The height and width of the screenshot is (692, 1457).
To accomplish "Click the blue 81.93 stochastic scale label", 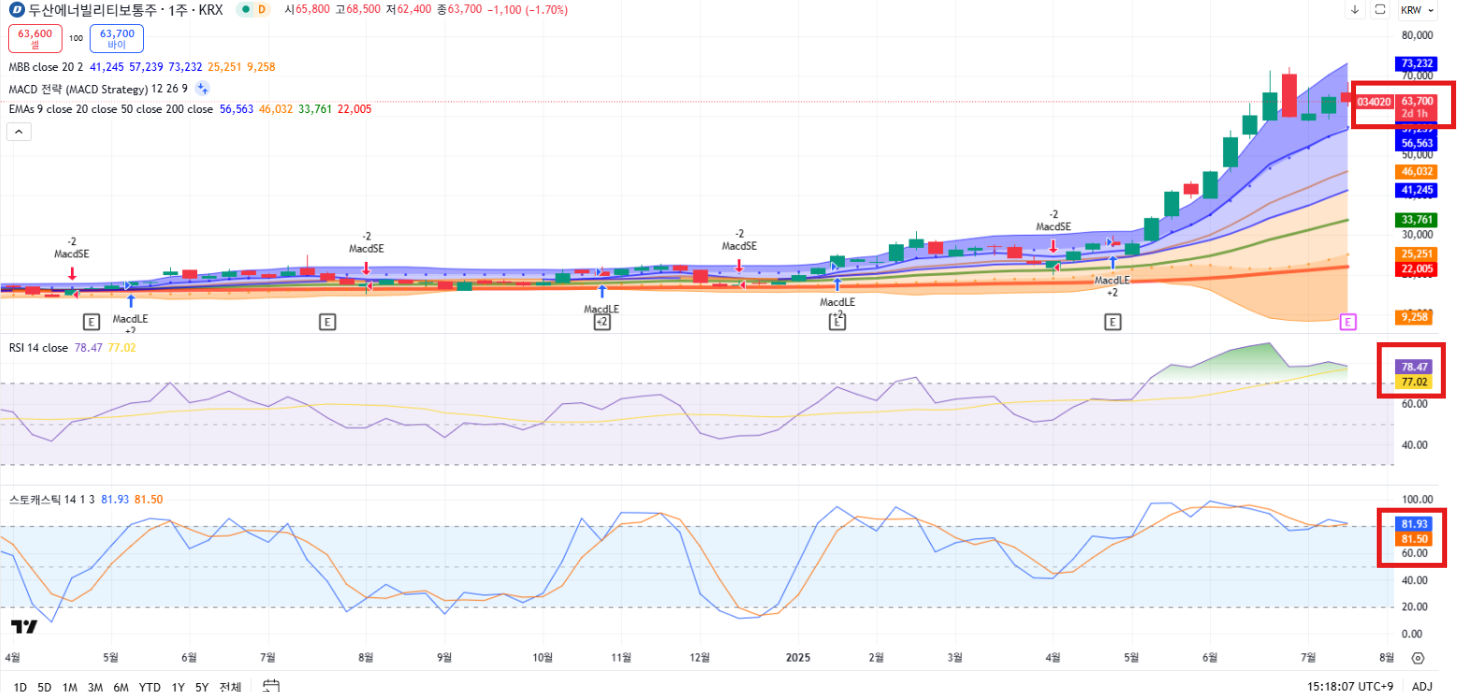I will coord(1413,524).
